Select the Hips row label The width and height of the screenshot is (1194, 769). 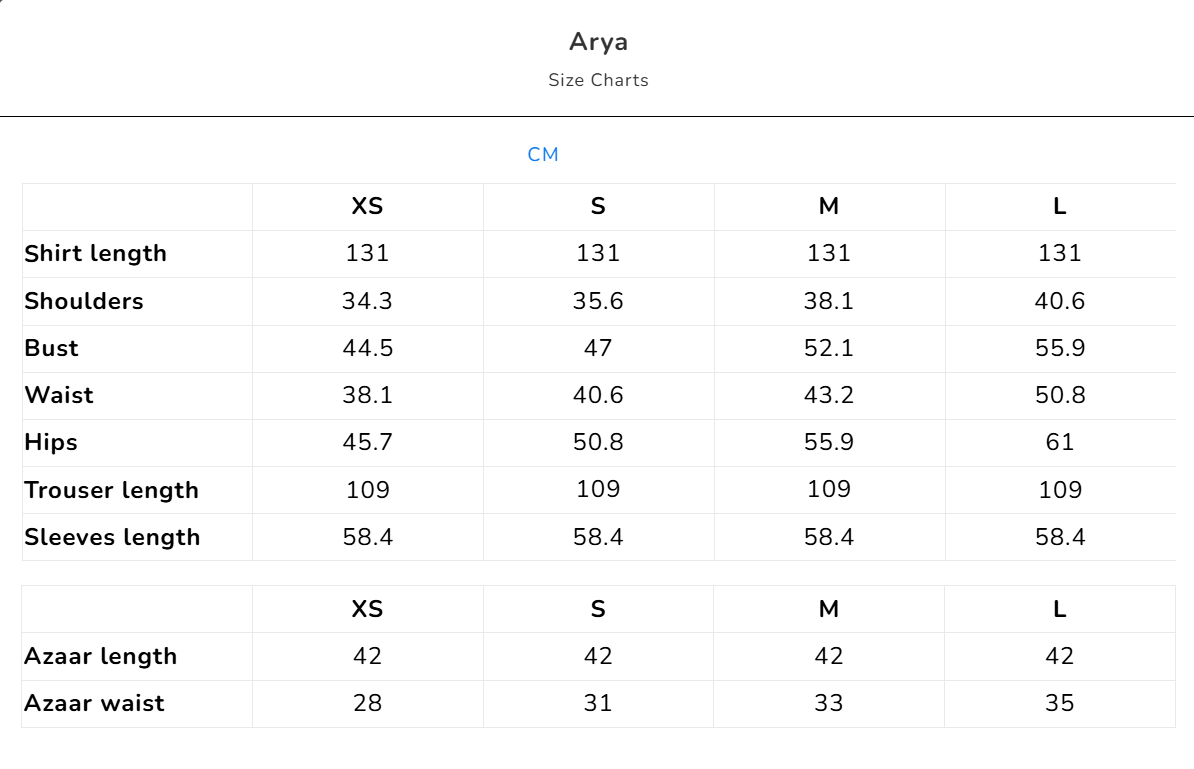click(x=51, y=442)
